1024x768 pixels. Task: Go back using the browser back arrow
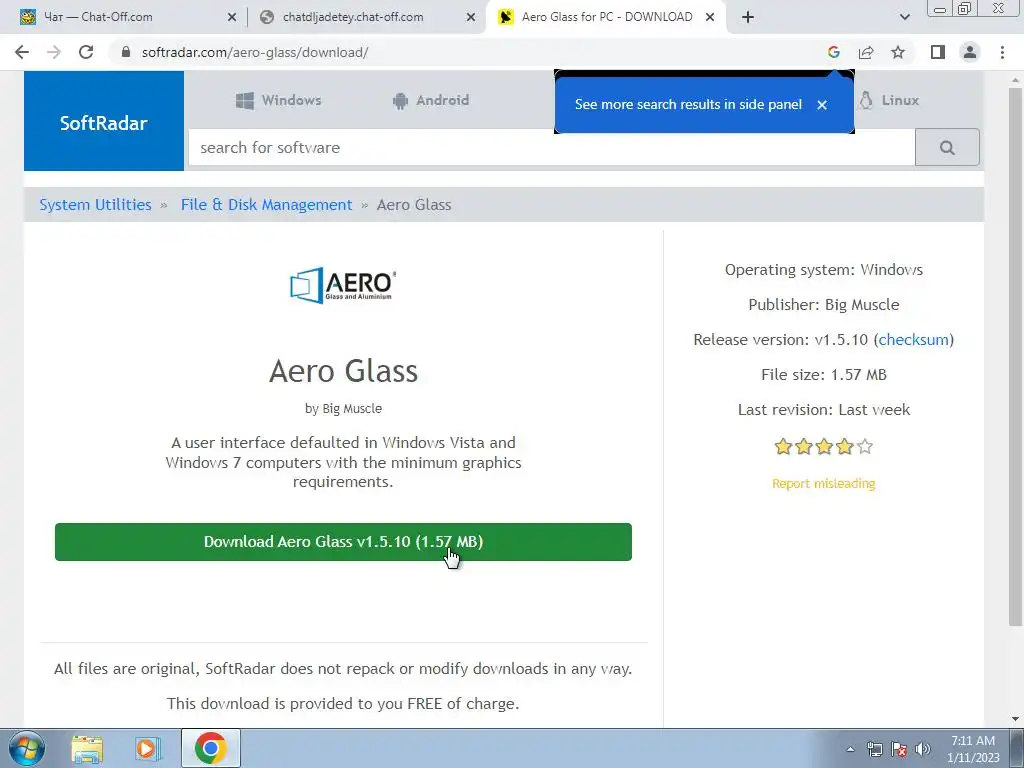tap(22, 52)
